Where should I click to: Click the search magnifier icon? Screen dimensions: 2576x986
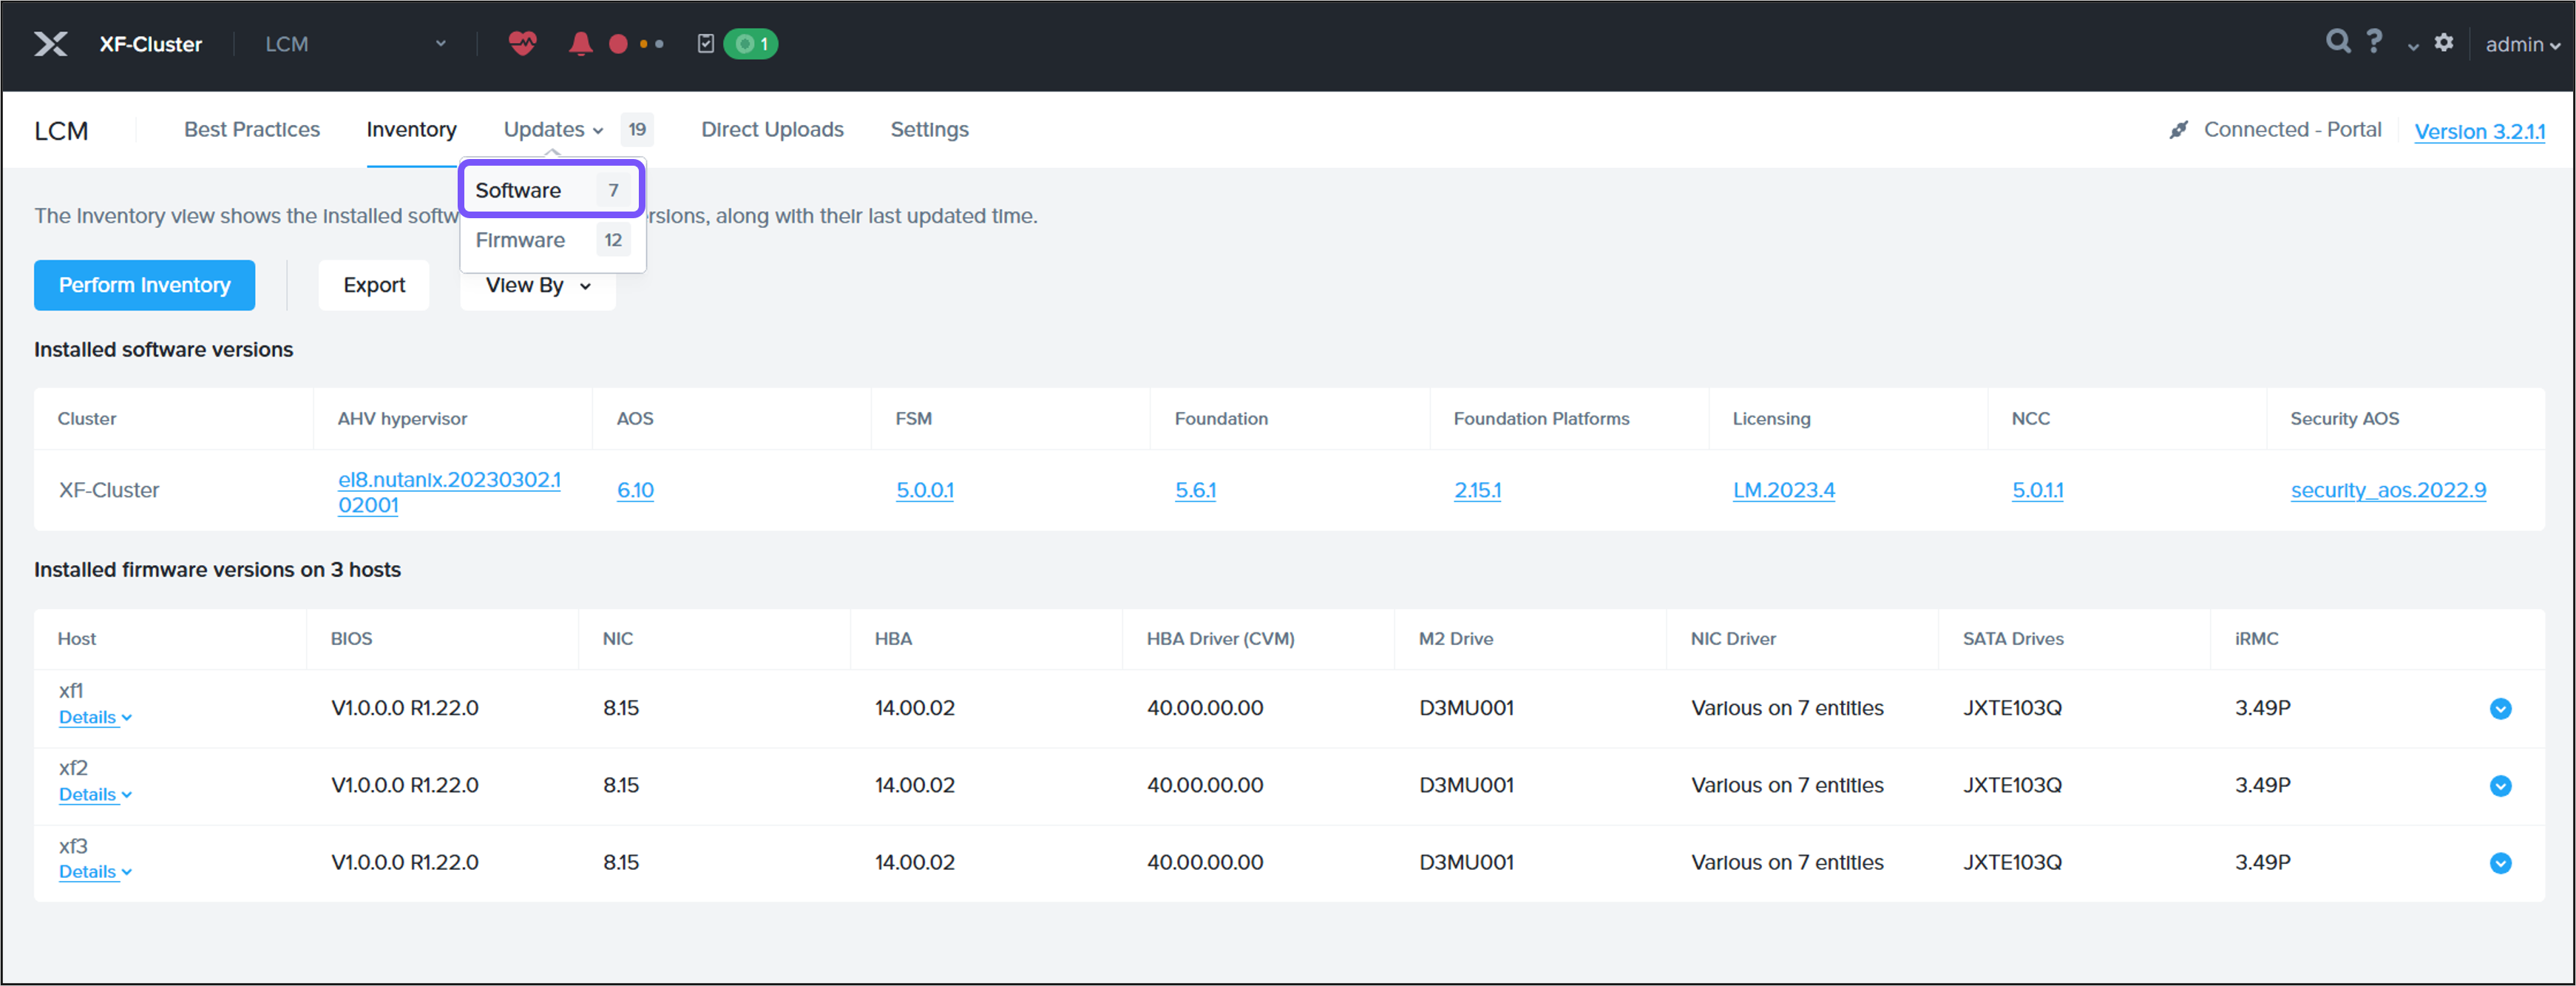pos(2337,42)
